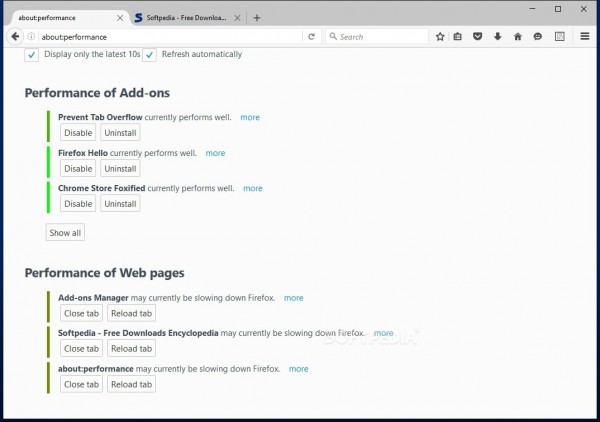The height and width of the screenshot is (422, 600).
Task: Bookmark this page with the star
Action: coord(440,37)
